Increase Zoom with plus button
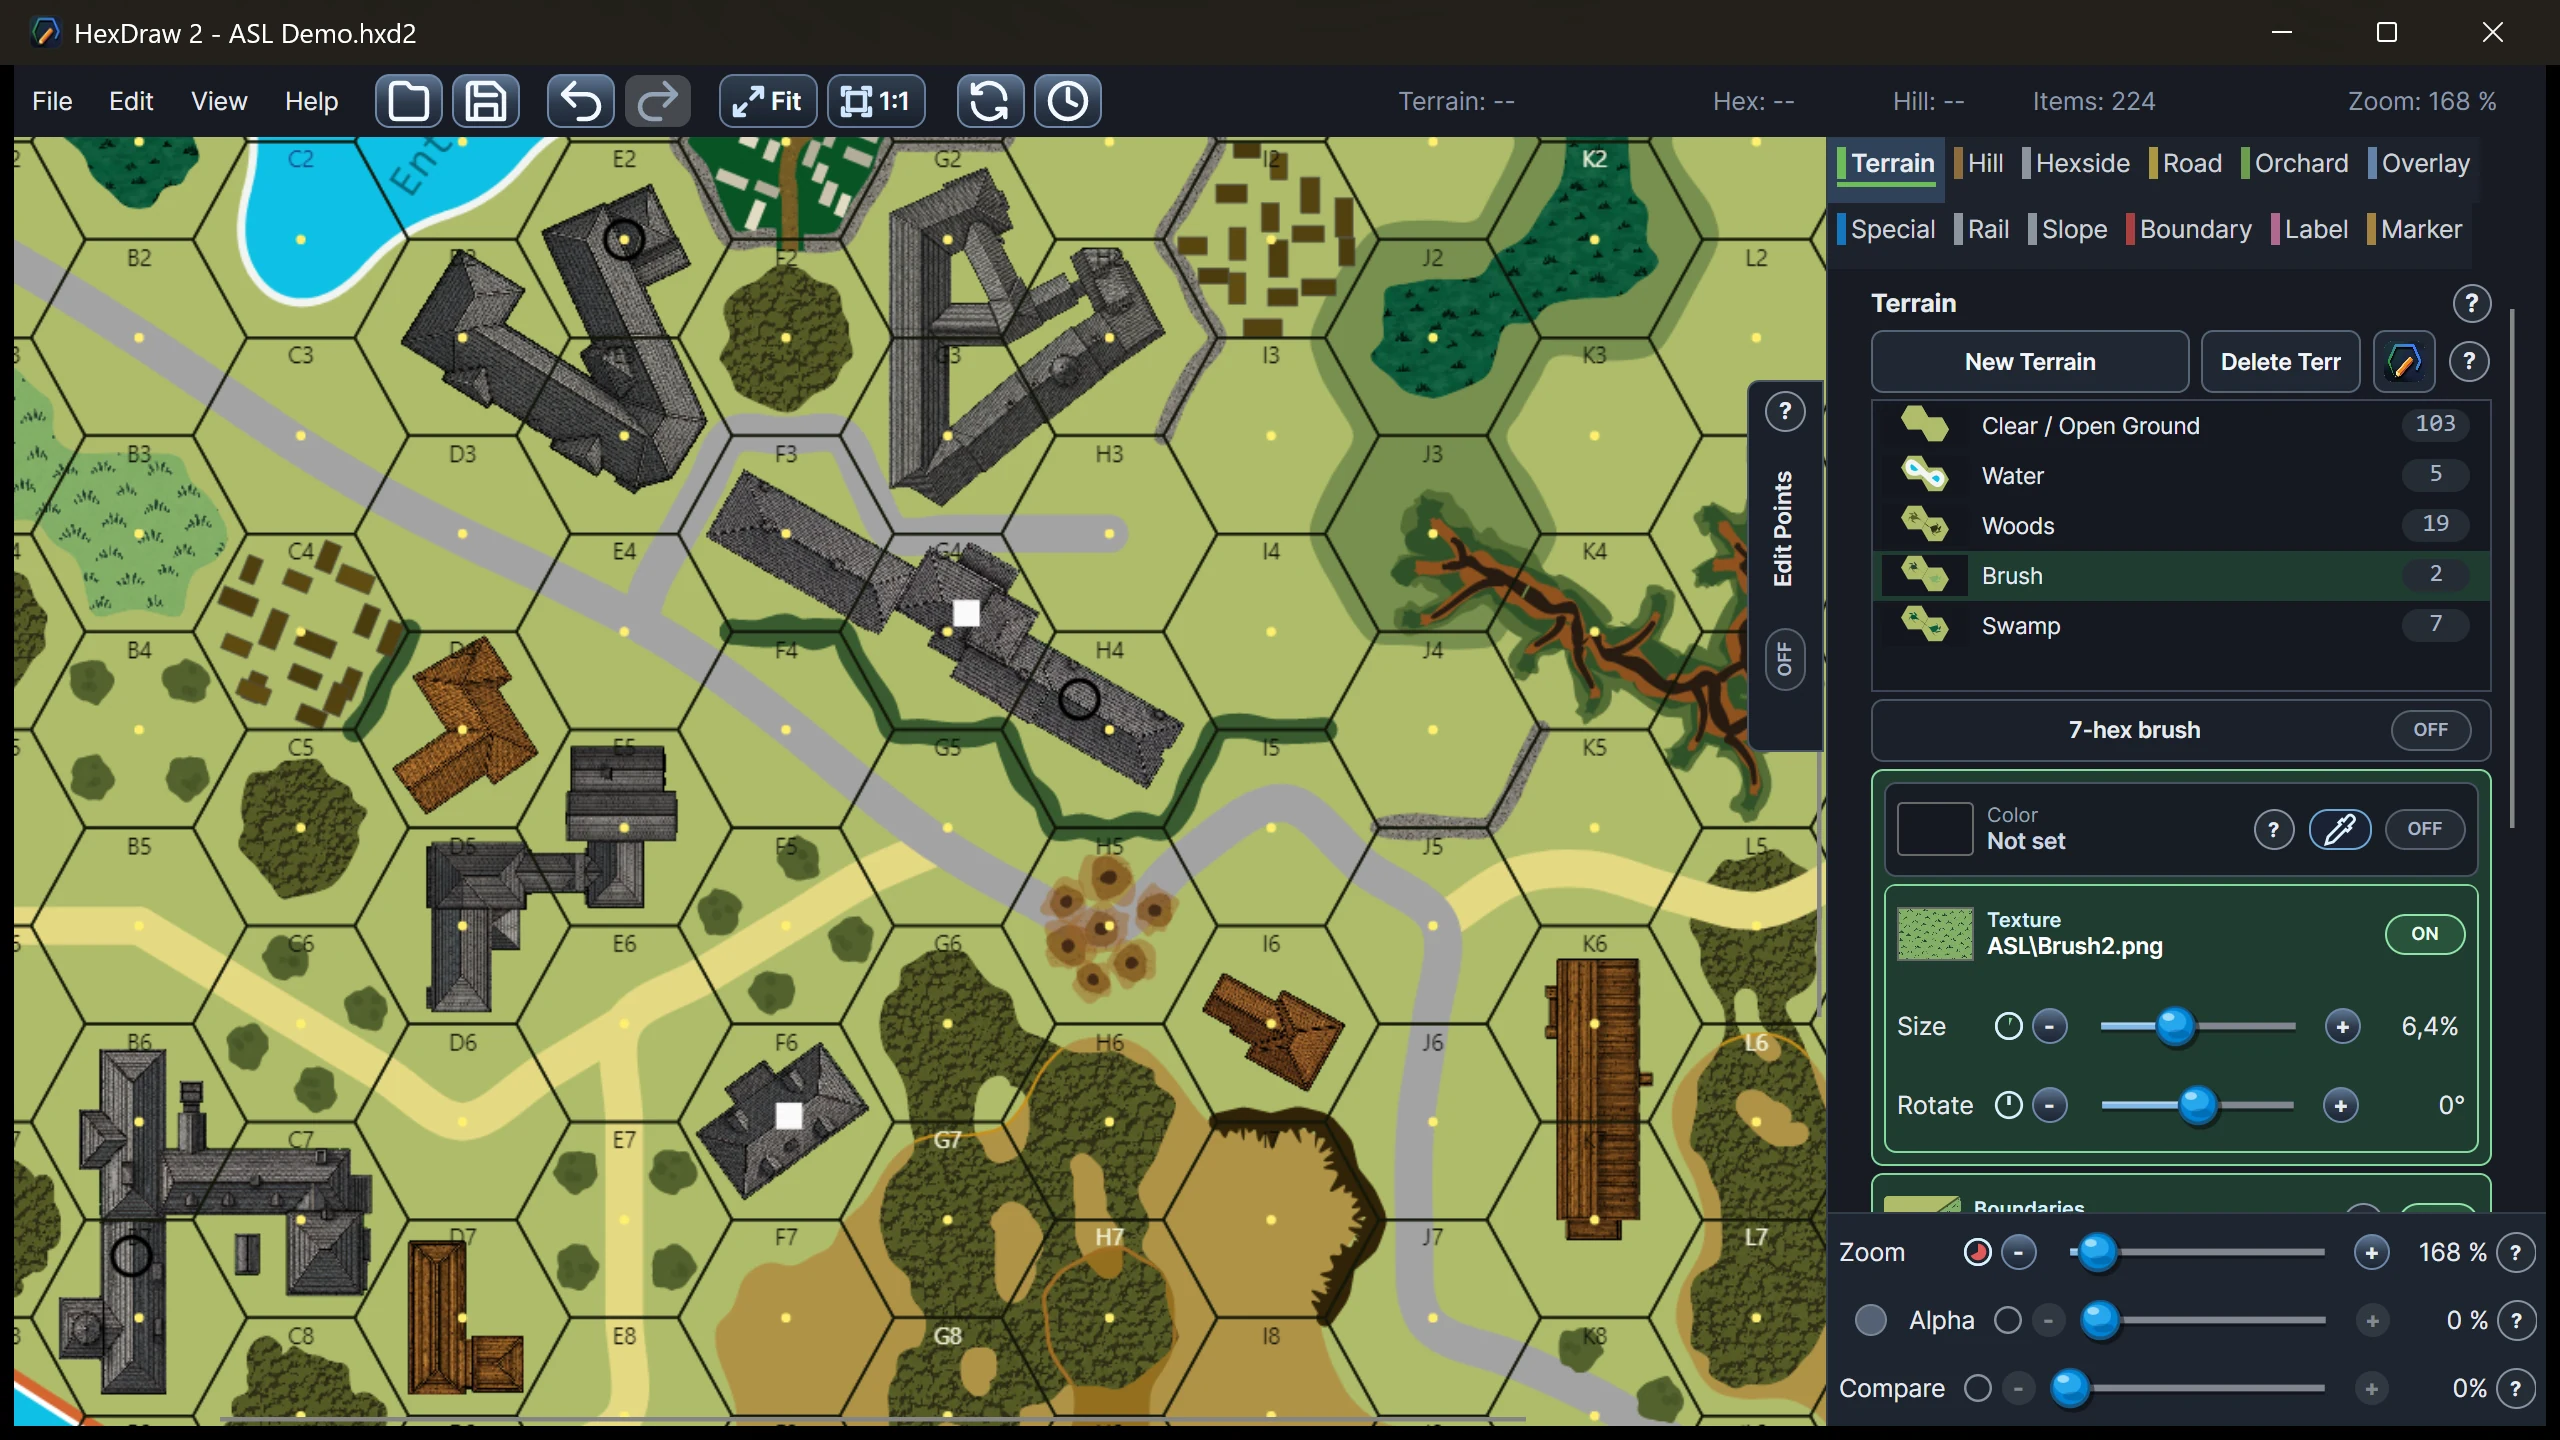Screen dimensions: 2560x1440 [2371, 1252]
